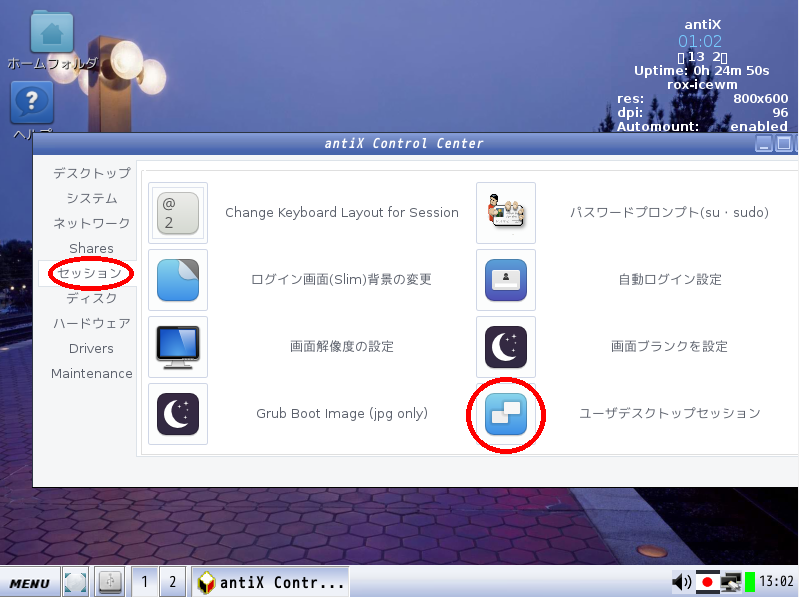Select the ネットワーク tab
The image size is (799, 597).
pos(92,223)
